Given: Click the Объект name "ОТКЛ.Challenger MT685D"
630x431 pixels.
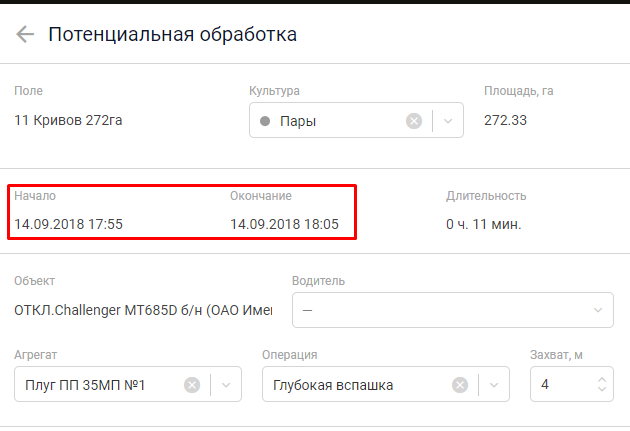Looking at the screenshot, I should [142, 310].
